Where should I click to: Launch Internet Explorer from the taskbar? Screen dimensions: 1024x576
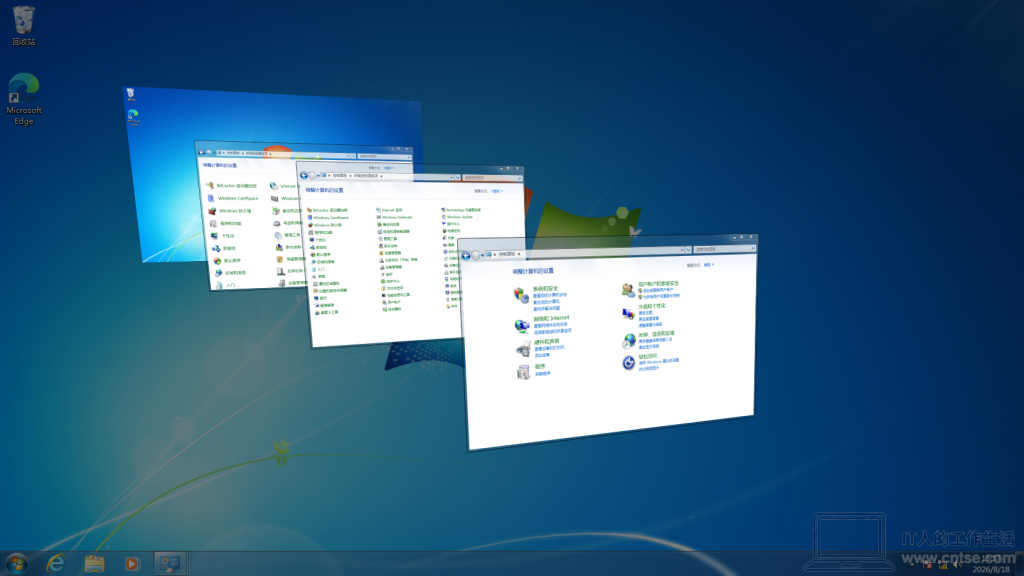[x=56, y=564]
